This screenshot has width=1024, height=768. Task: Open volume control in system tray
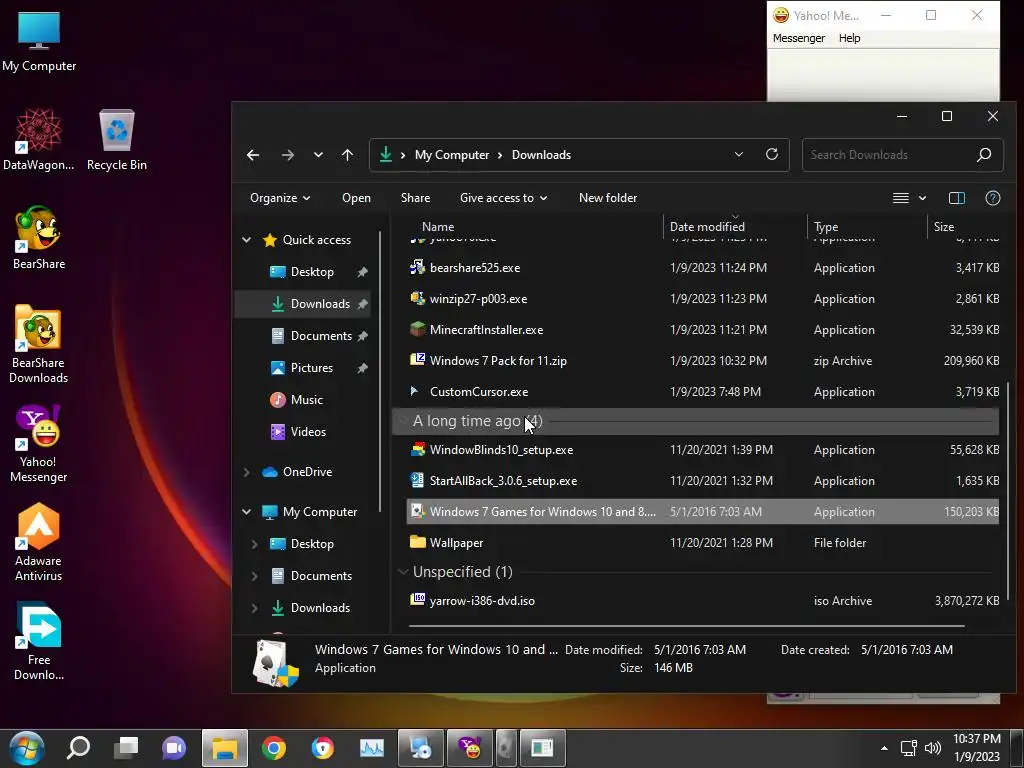[933, 748]
